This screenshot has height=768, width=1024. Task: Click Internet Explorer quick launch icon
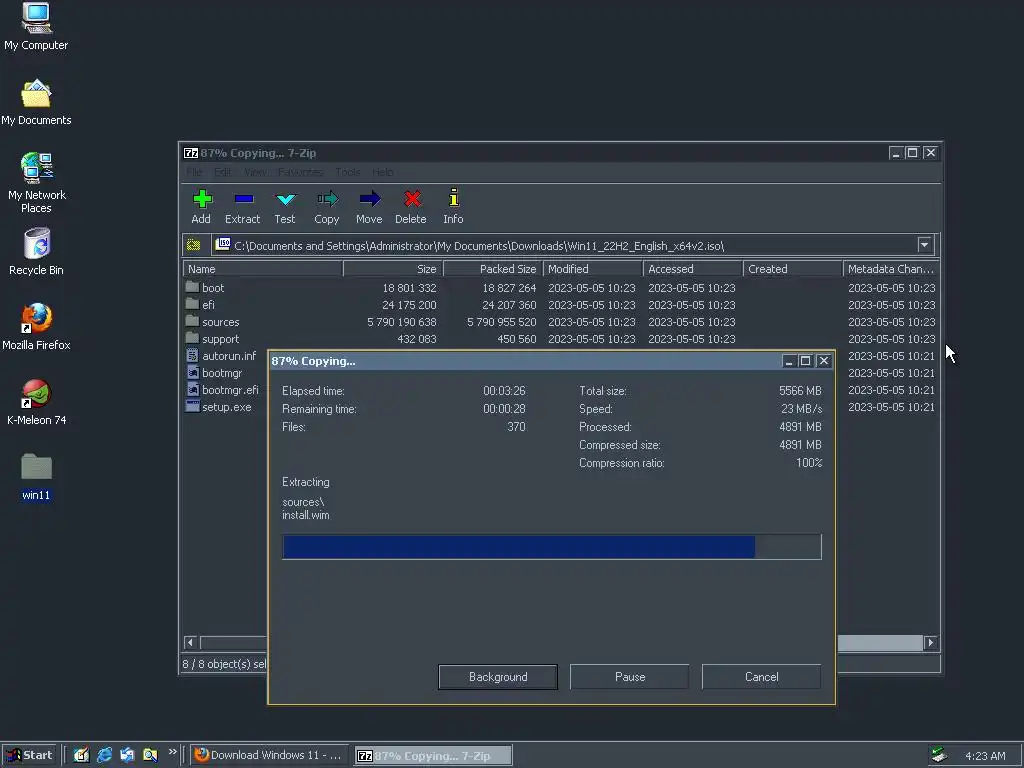(104, 756)
